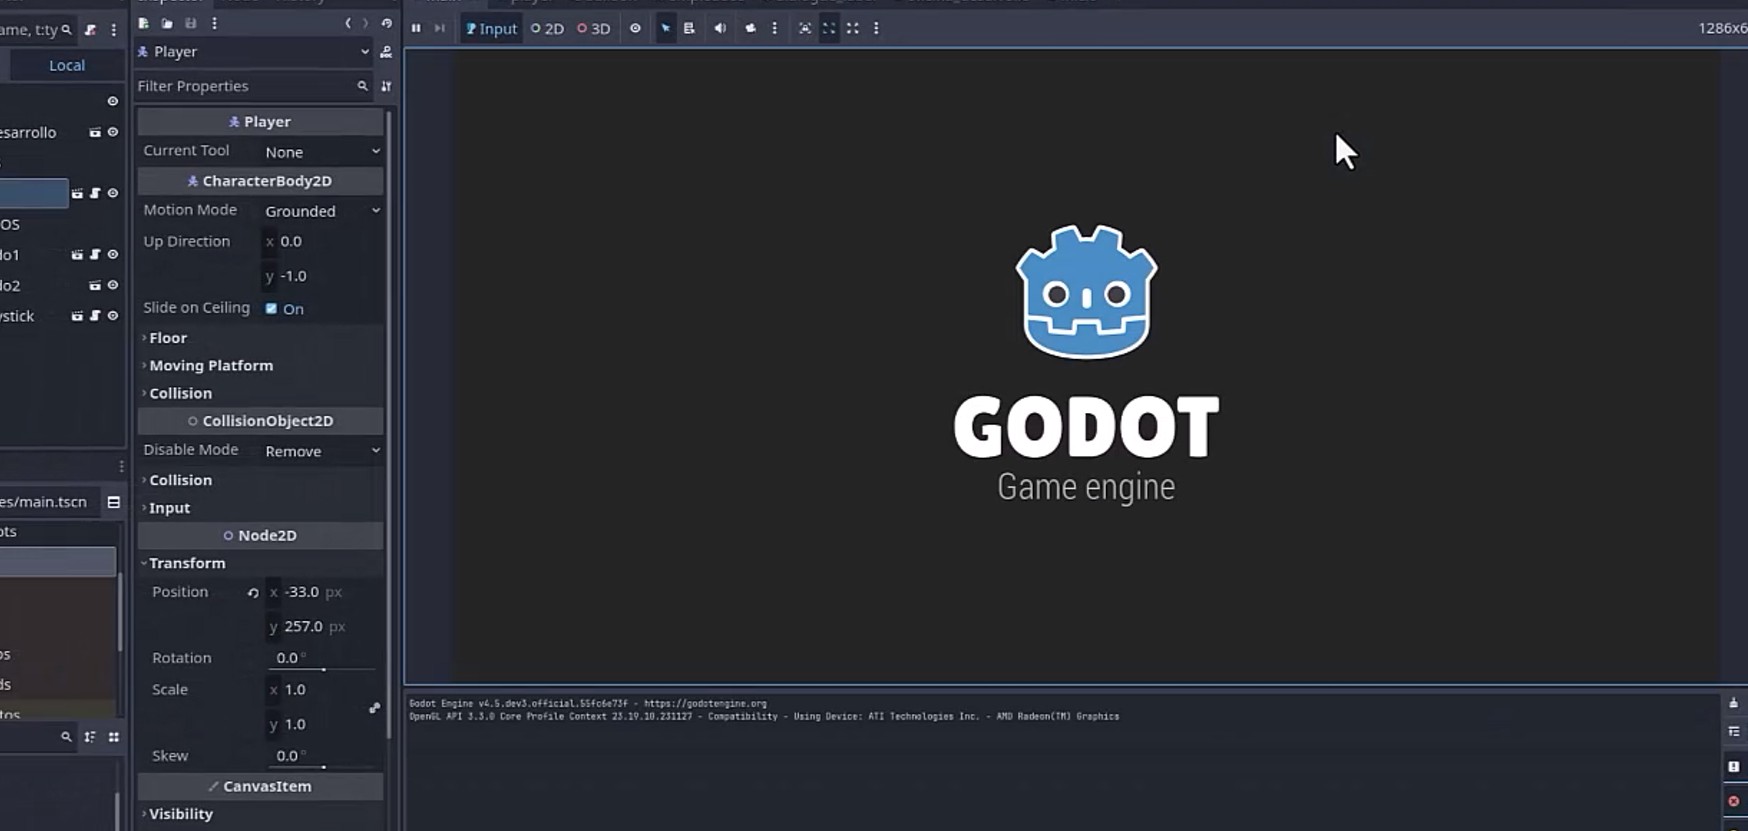Load resource folder icon in Inspector

tap(167, 23)
